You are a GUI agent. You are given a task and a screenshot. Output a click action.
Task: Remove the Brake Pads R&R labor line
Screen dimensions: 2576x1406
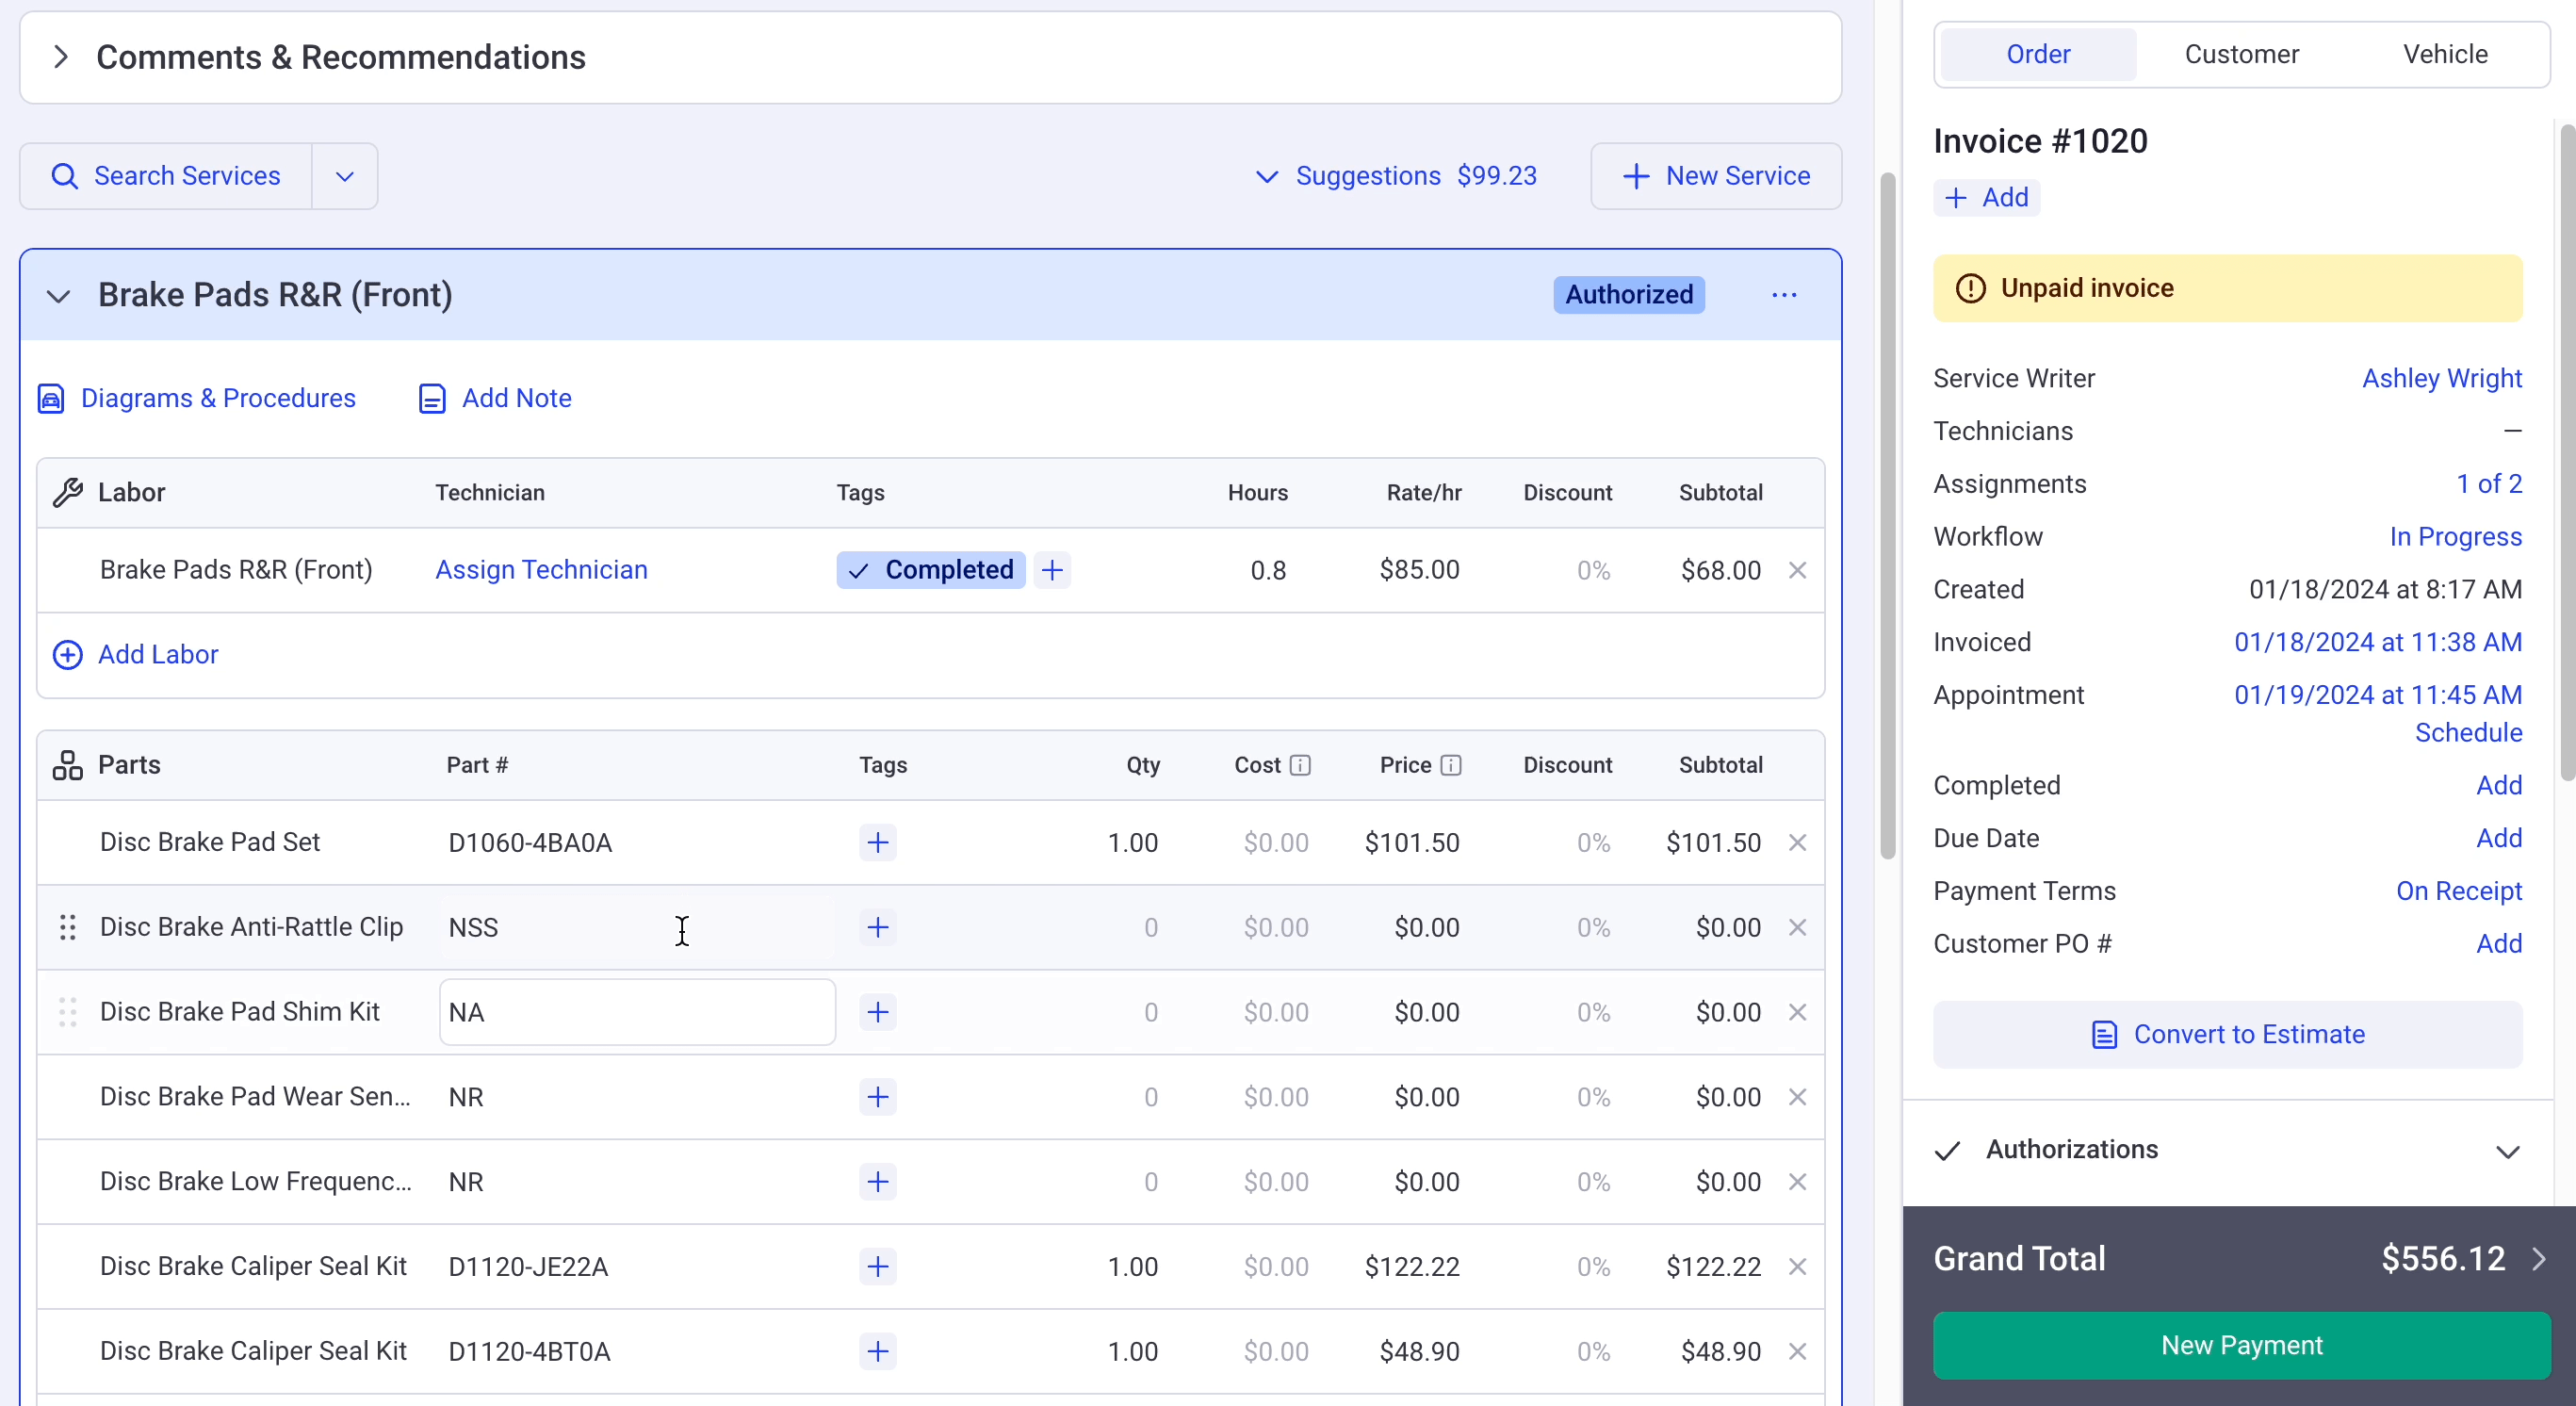click(1797, 570)
